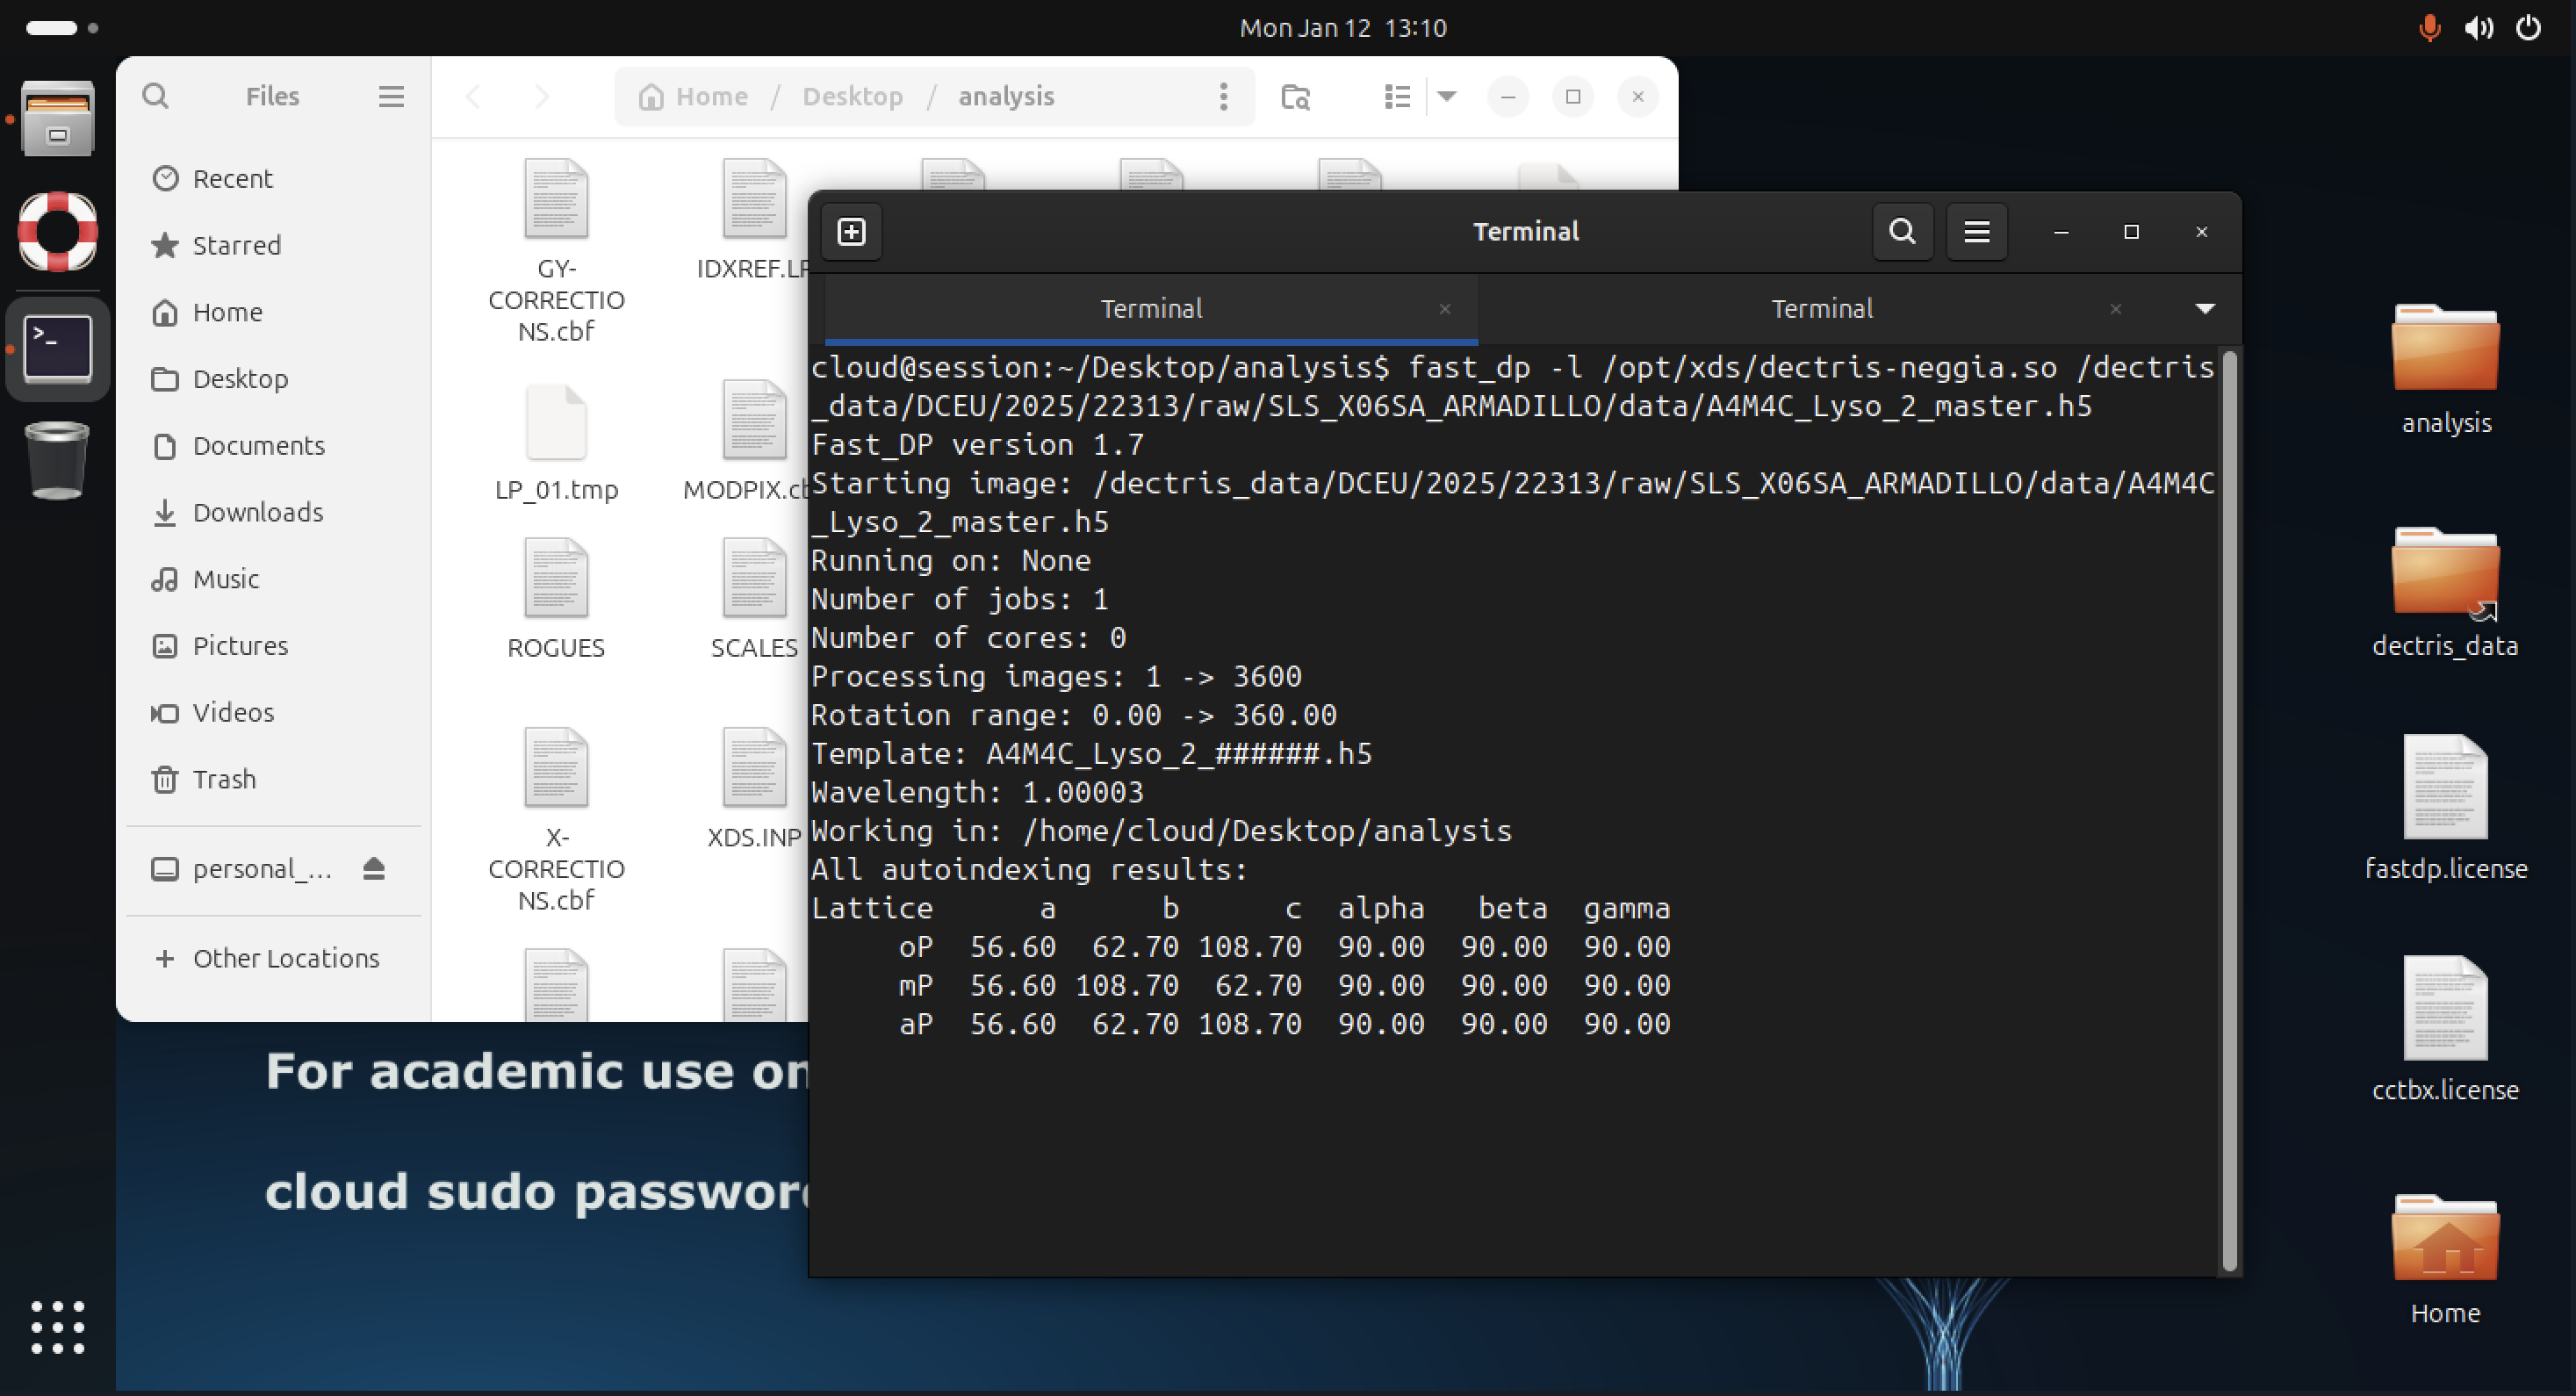The image size is (2576, 1396).
Task: Search files with the magnifier icon
Action: (155, 96)
